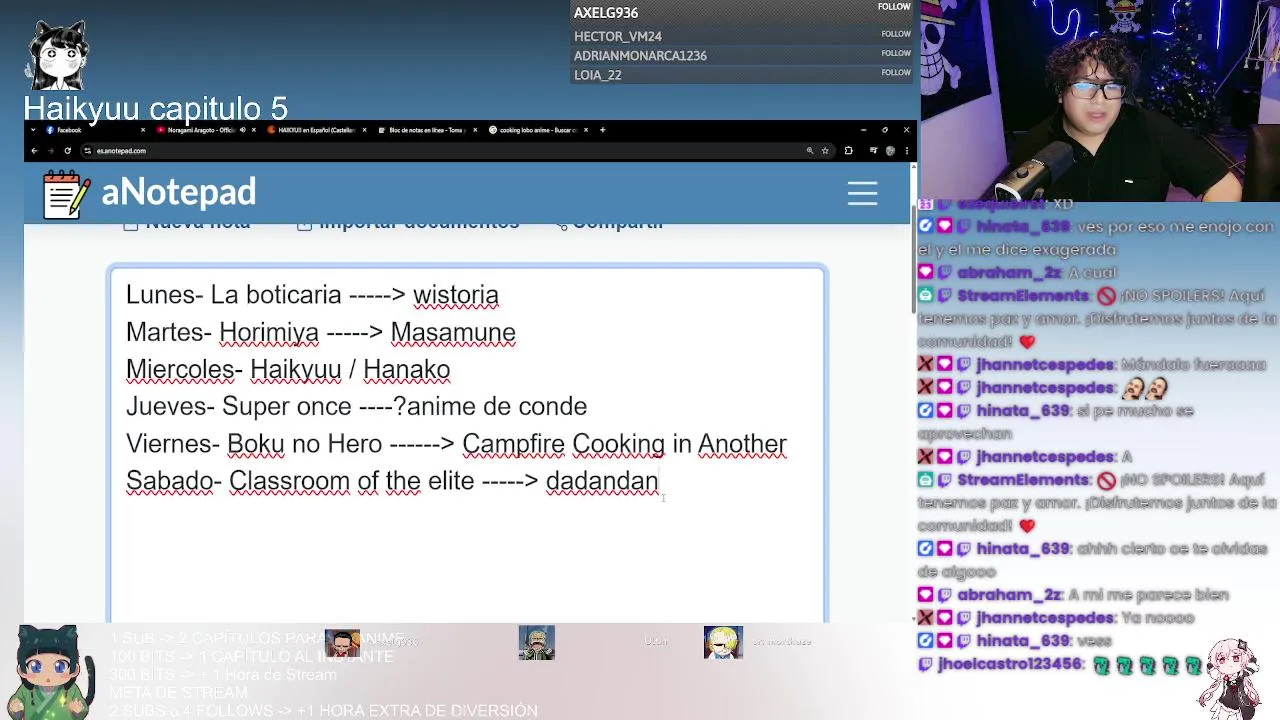Click the site info icon in address bar
This screenshot has width=1280, height=720.
click(88, 151)
